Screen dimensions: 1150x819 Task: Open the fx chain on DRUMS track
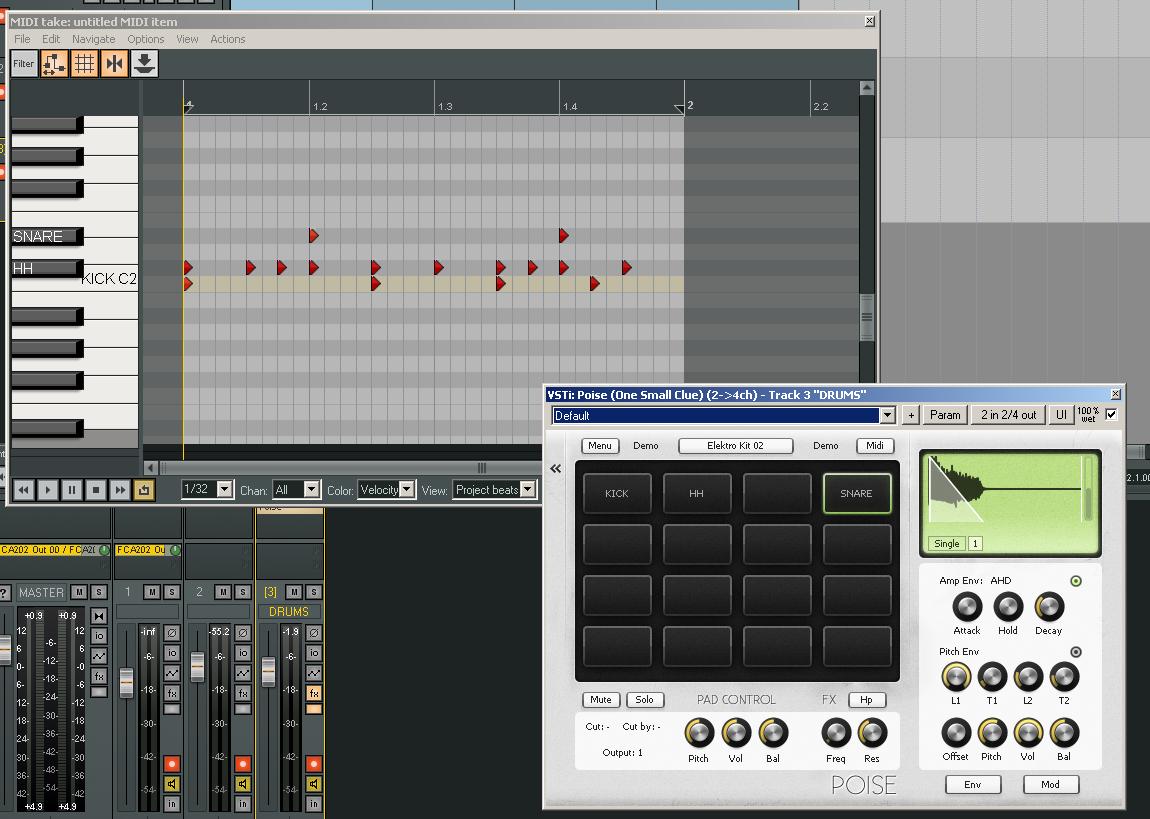[x=313, y=693]
